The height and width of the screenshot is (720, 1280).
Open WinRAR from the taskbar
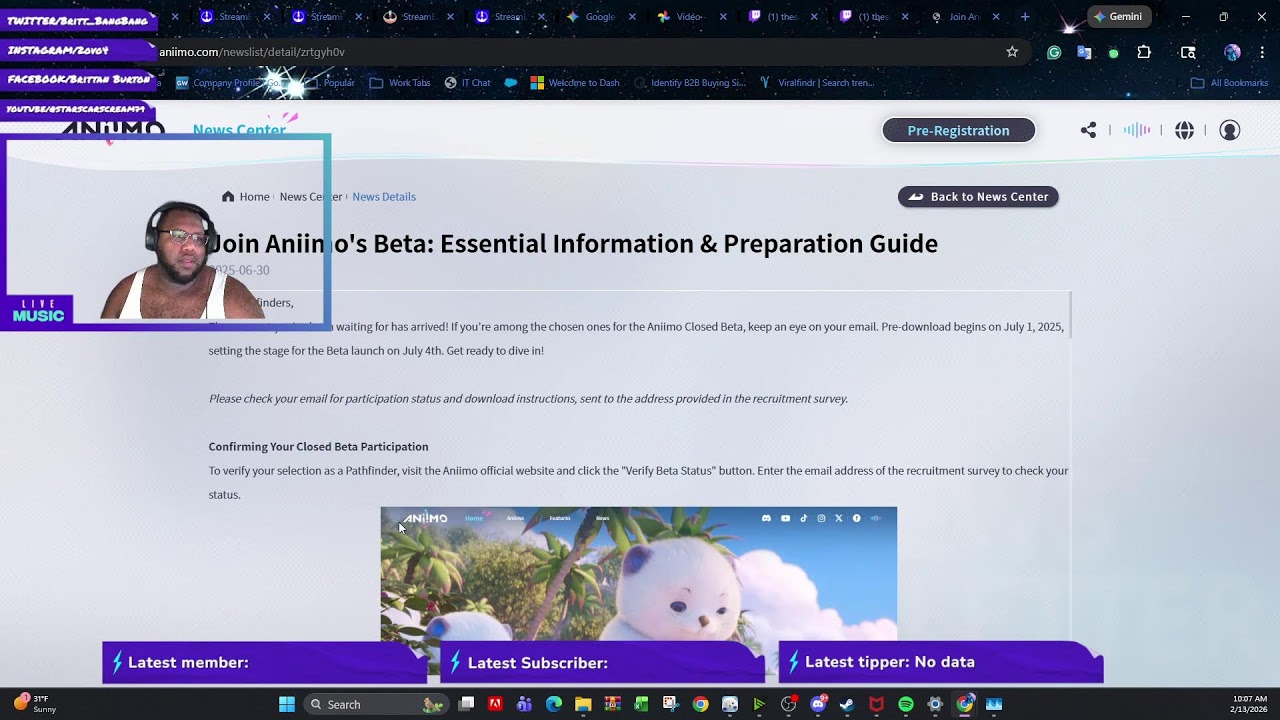[612, 704]
